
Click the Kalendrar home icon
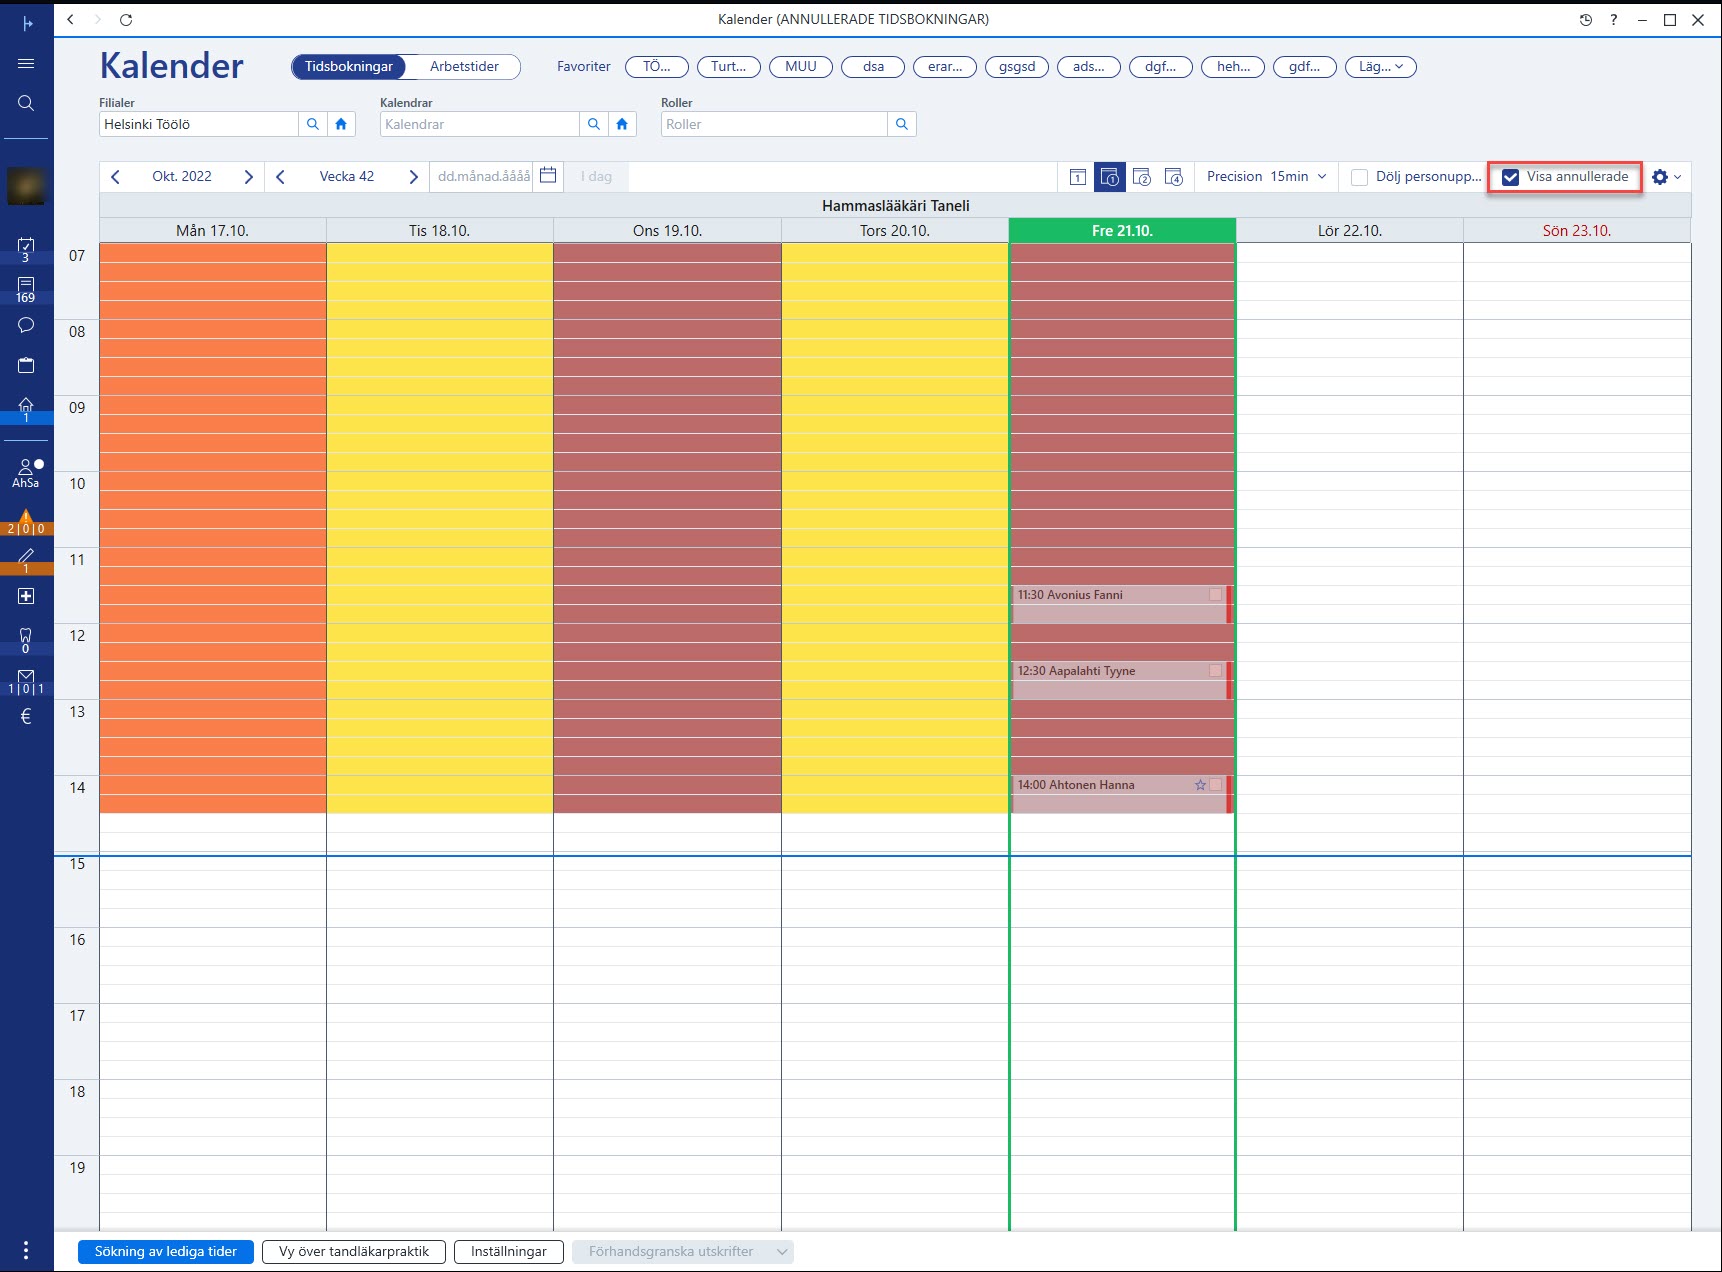click(x=622, y=124)
